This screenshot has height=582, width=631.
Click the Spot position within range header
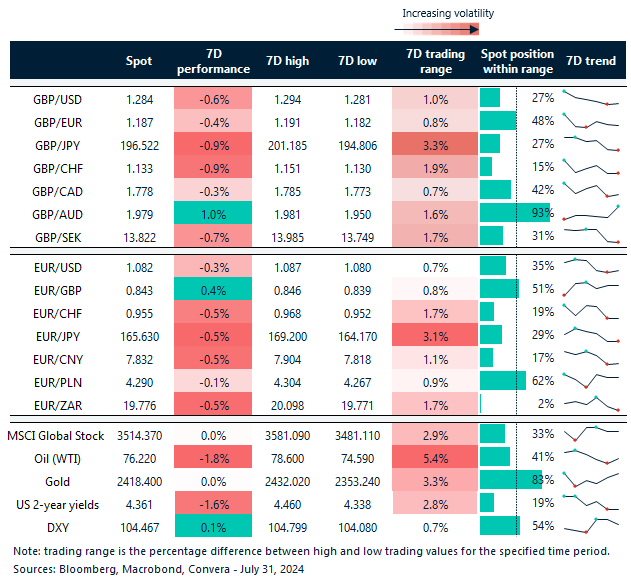click(x=516, y=61)
